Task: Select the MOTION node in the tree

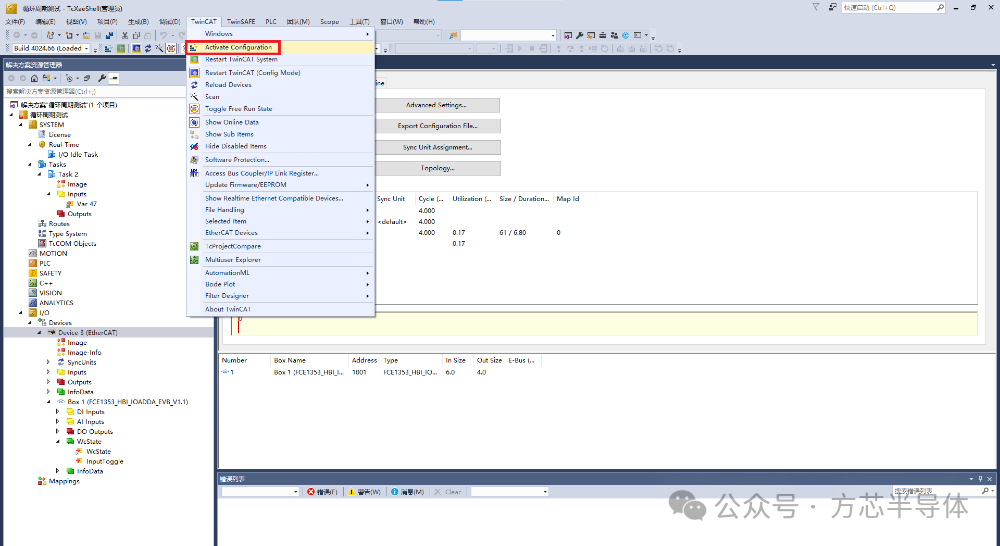Action: (53, 254)
